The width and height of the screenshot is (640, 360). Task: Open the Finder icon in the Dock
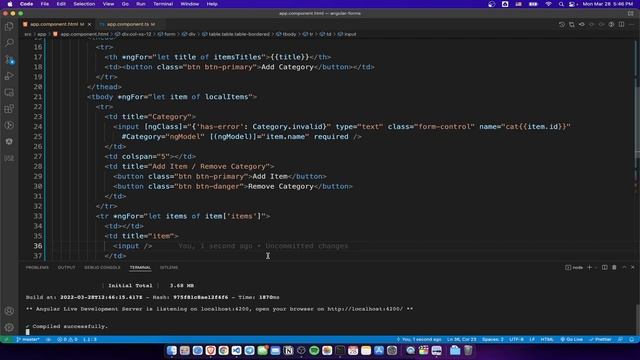(172, 350)
